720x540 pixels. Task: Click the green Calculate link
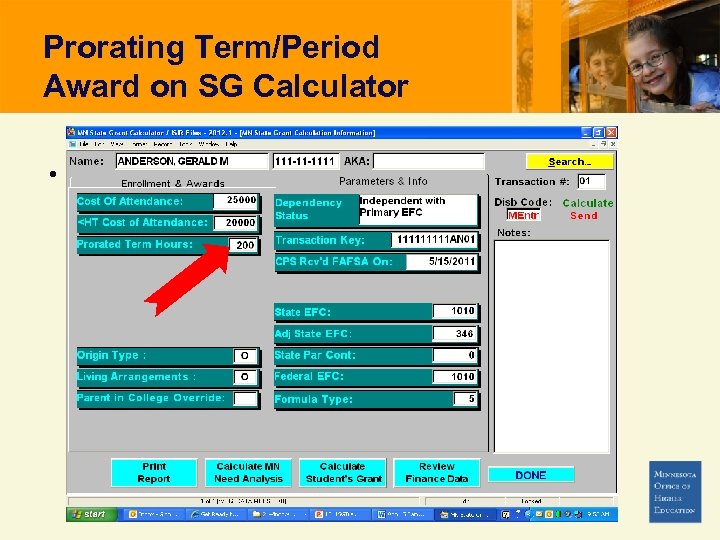coord(588,203)
